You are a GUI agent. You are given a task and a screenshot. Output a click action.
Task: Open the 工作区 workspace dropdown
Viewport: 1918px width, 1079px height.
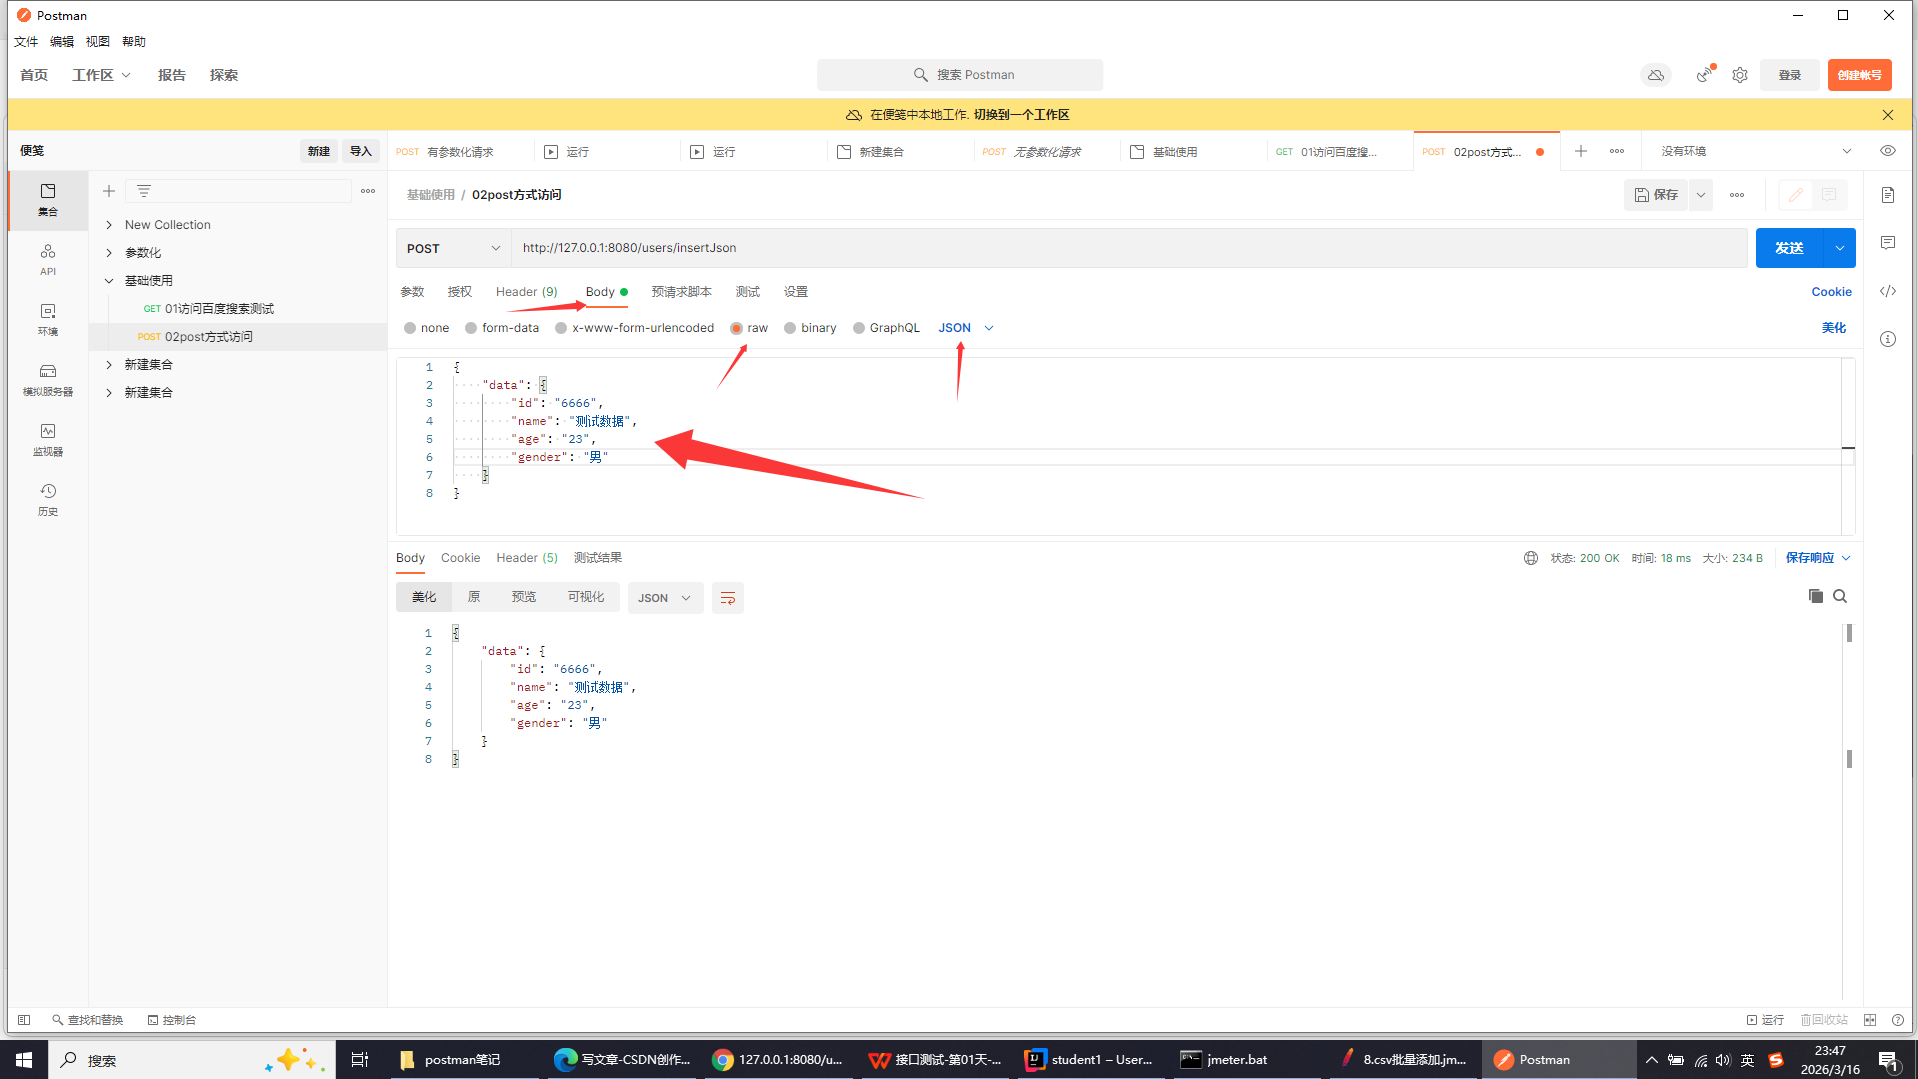[101, 75]
